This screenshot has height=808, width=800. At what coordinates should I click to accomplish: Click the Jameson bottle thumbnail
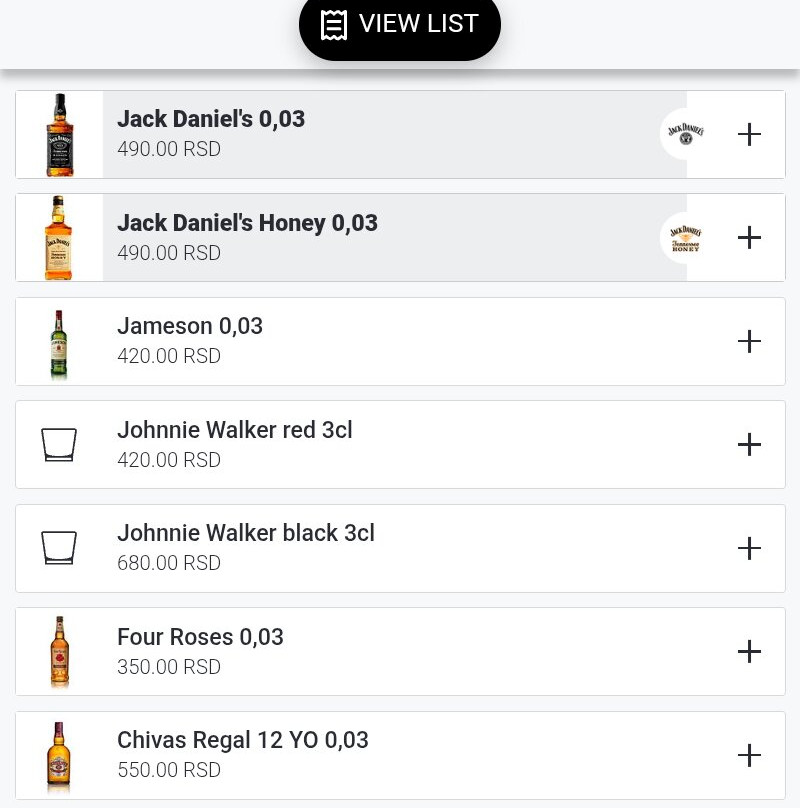click(59, 342)
